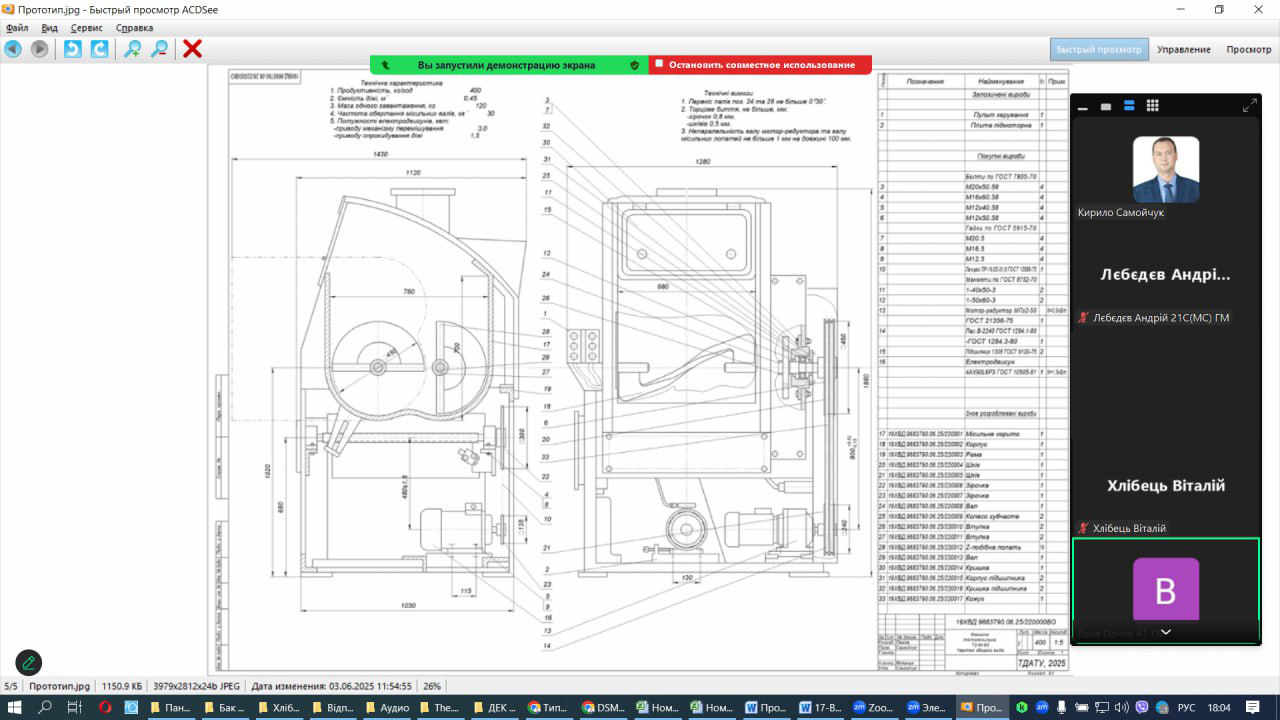
Task: Switch Zoom panel to grid view
Action: coord(1152,106)
